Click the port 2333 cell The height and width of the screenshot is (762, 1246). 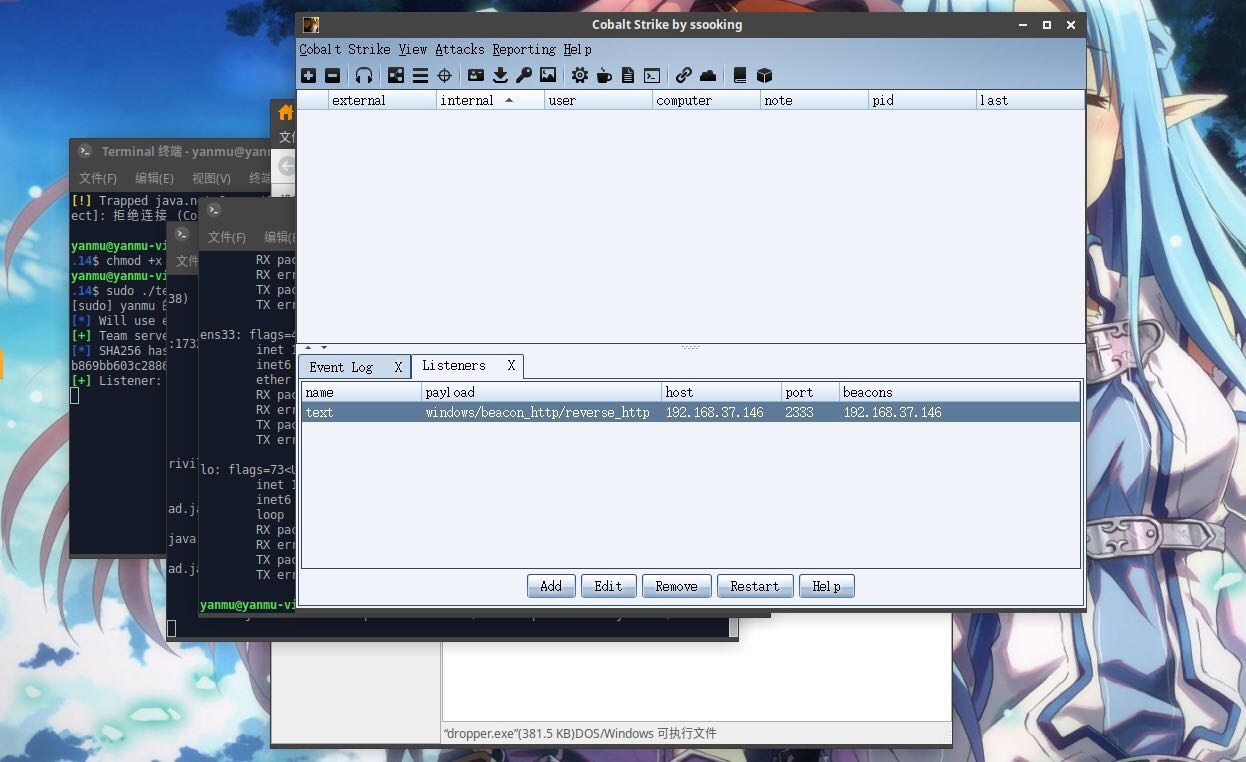[x=810, y=412]
